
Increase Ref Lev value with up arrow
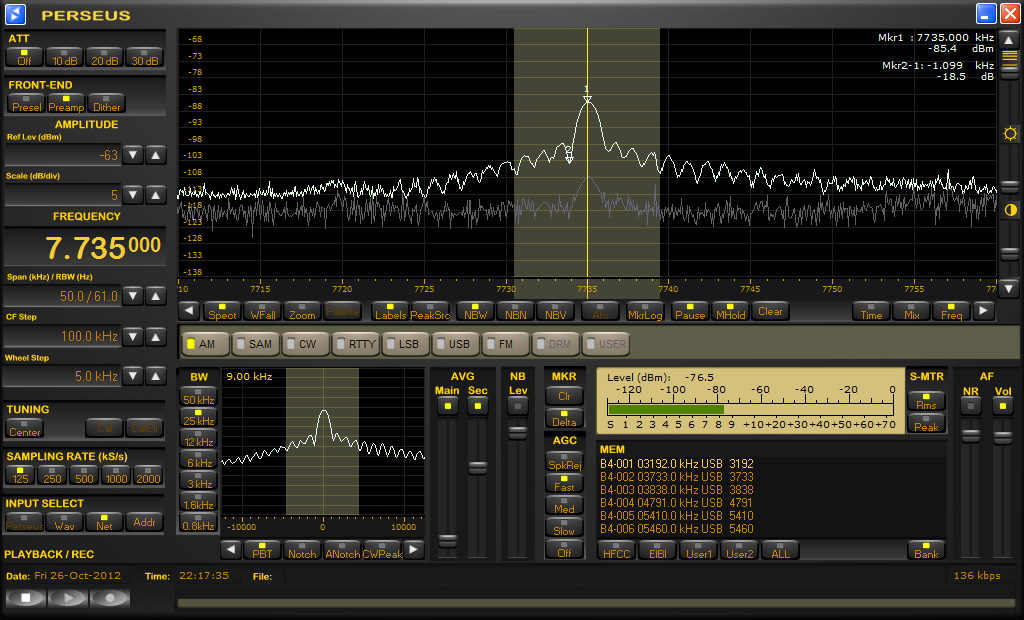155,155
